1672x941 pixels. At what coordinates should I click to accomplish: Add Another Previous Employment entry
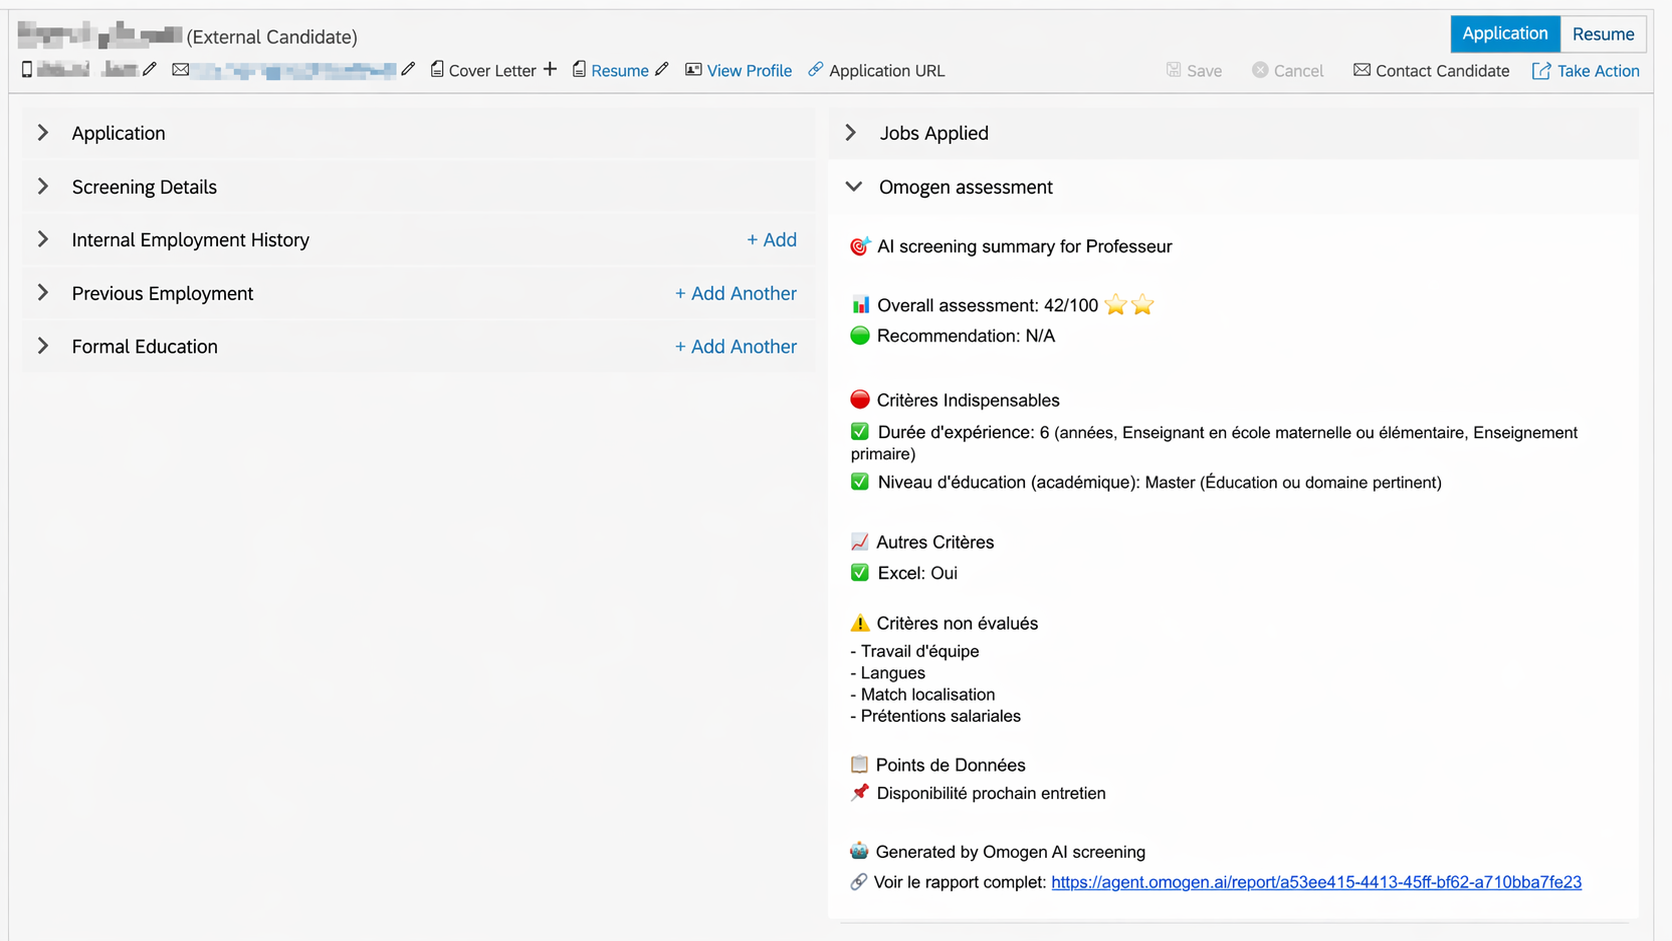point(736,293)
